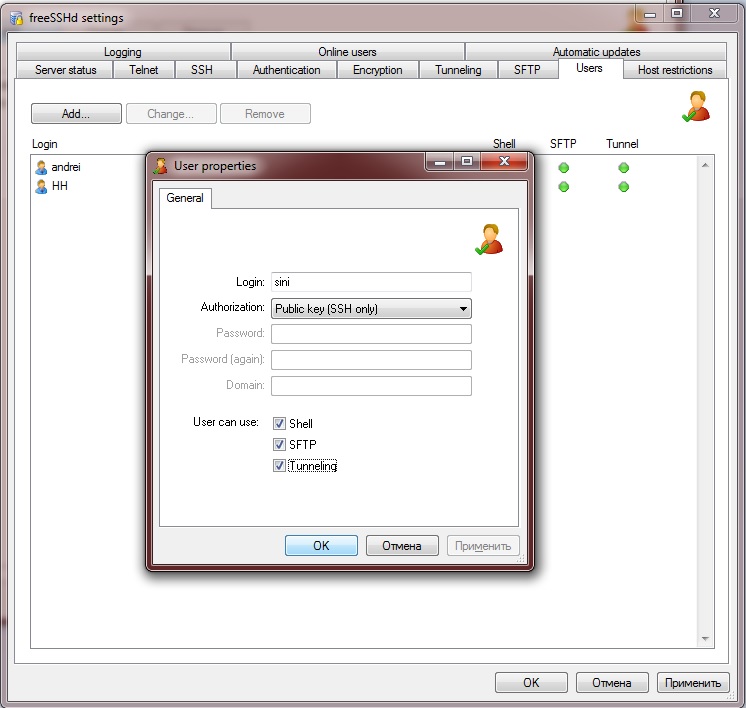This screenshot has width=746, height=708.
Task: Click the user list scroll up arrow
Action: 706,165
